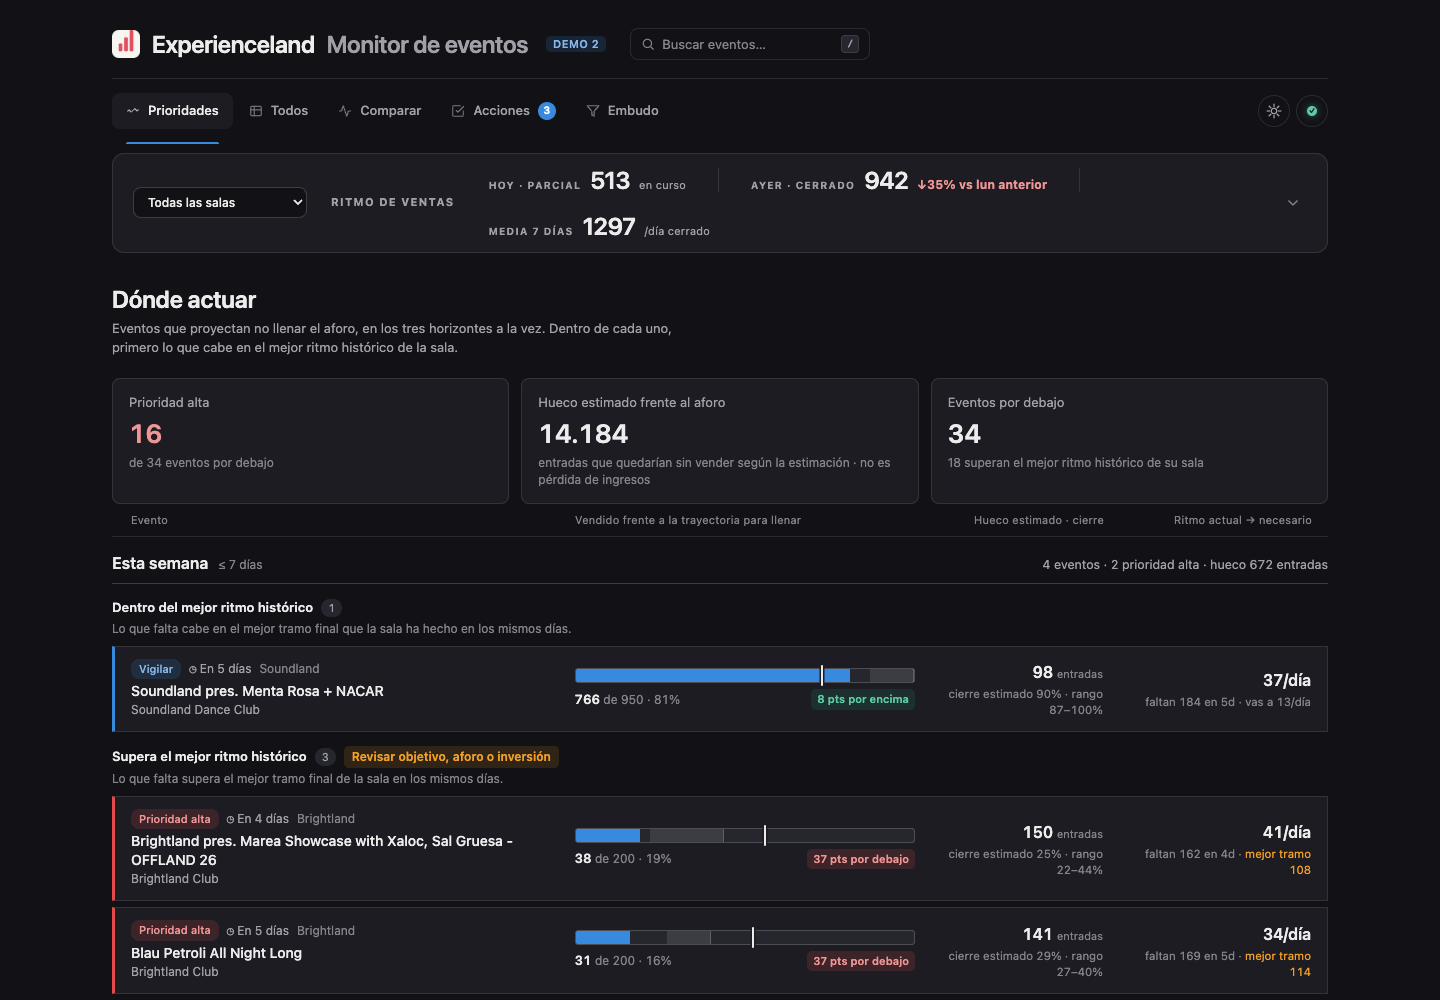Click the Monitor de eventos title
1440x1000 pixels.
click(x=427, y=45)
